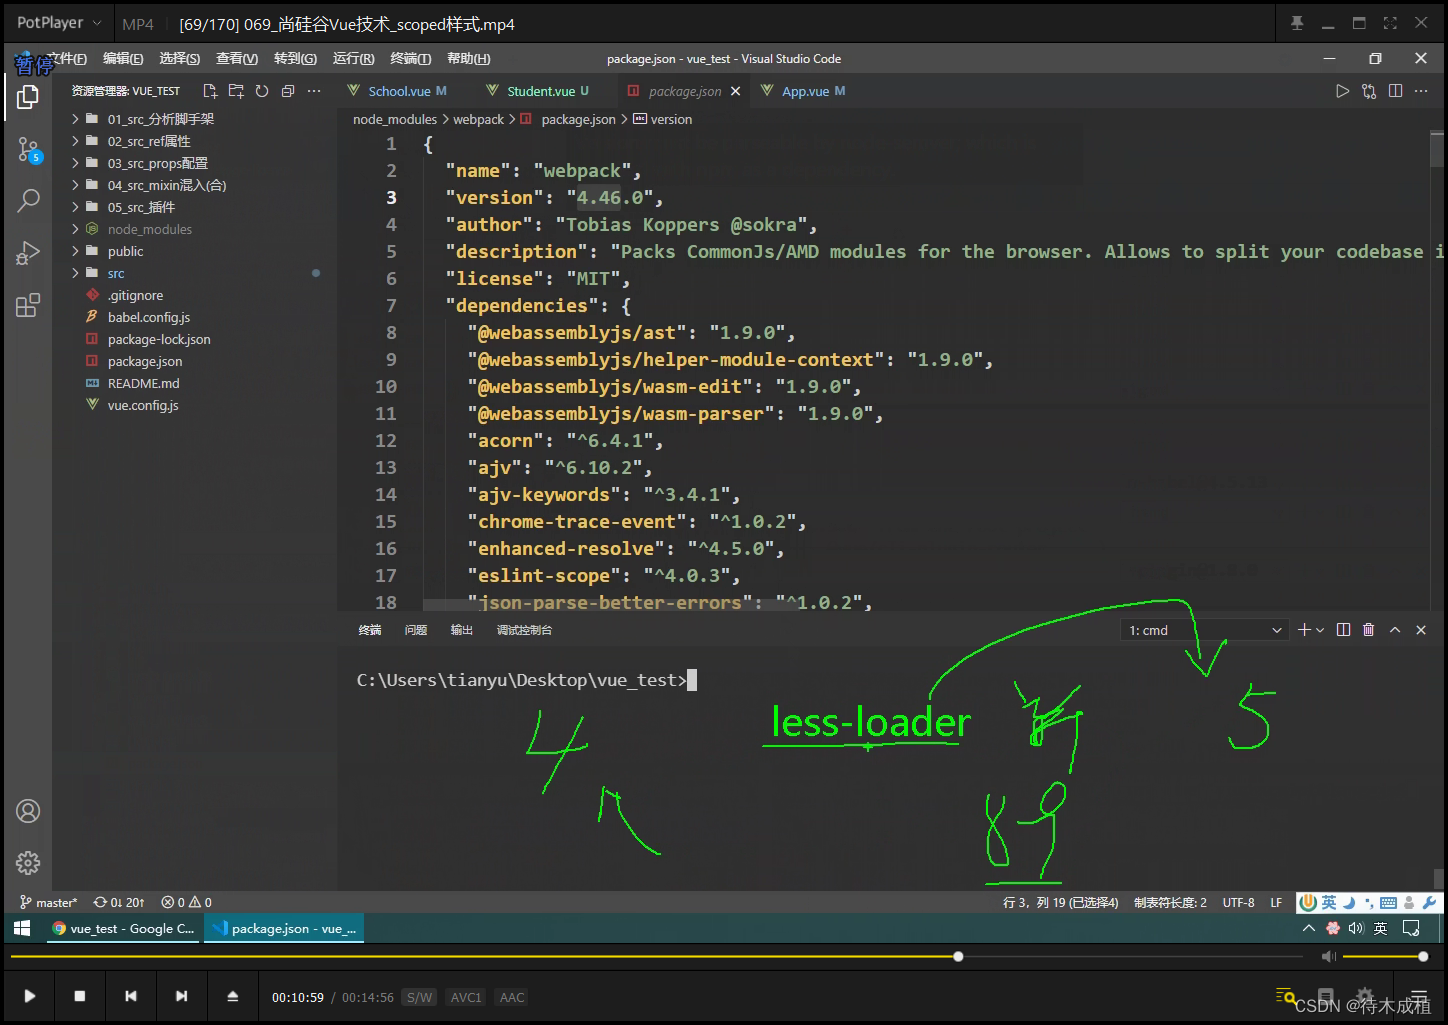The height and width of the screenshot is (1025, 1448).
Task: Play the paused video in PotPlayer
Action: tap(30, 996)
